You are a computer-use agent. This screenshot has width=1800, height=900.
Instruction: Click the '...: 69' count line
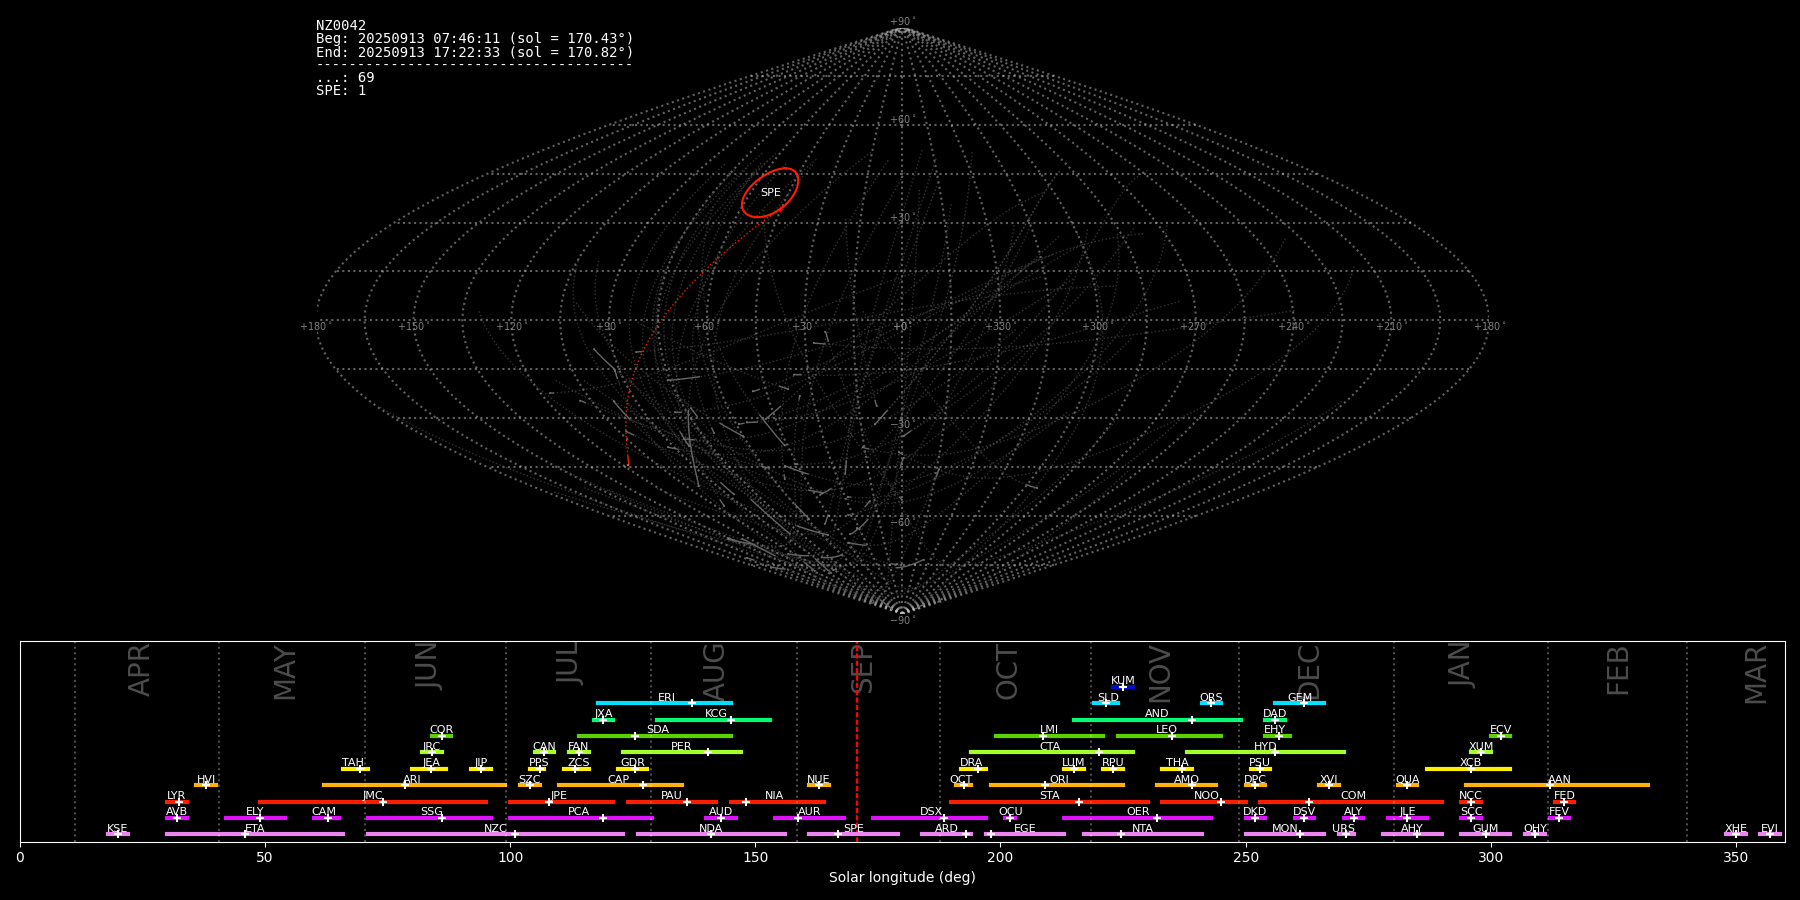click(345, 78)
